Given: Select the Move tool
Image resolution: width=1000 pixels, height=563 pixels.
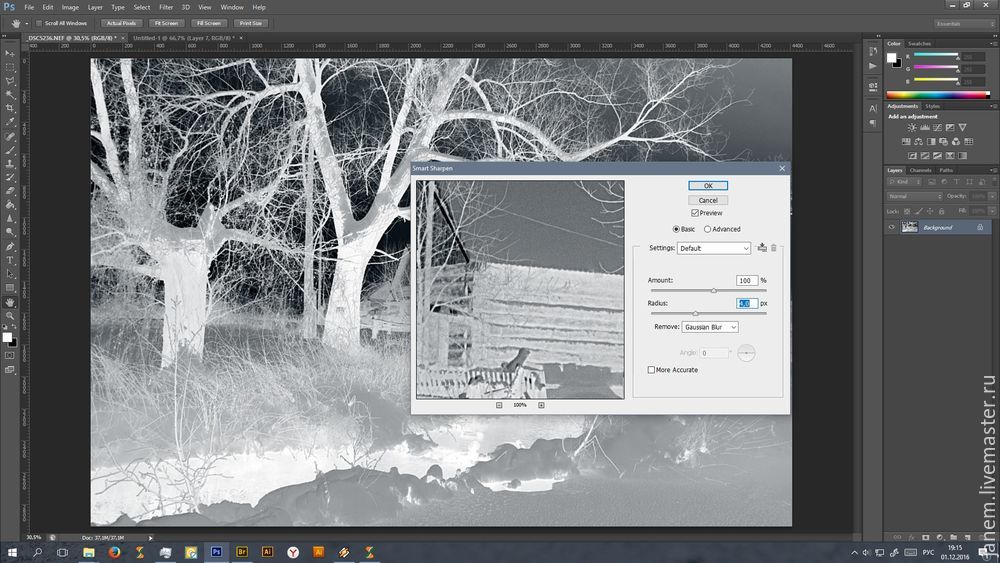Looking at the screenshot, I should click(10, 52).
